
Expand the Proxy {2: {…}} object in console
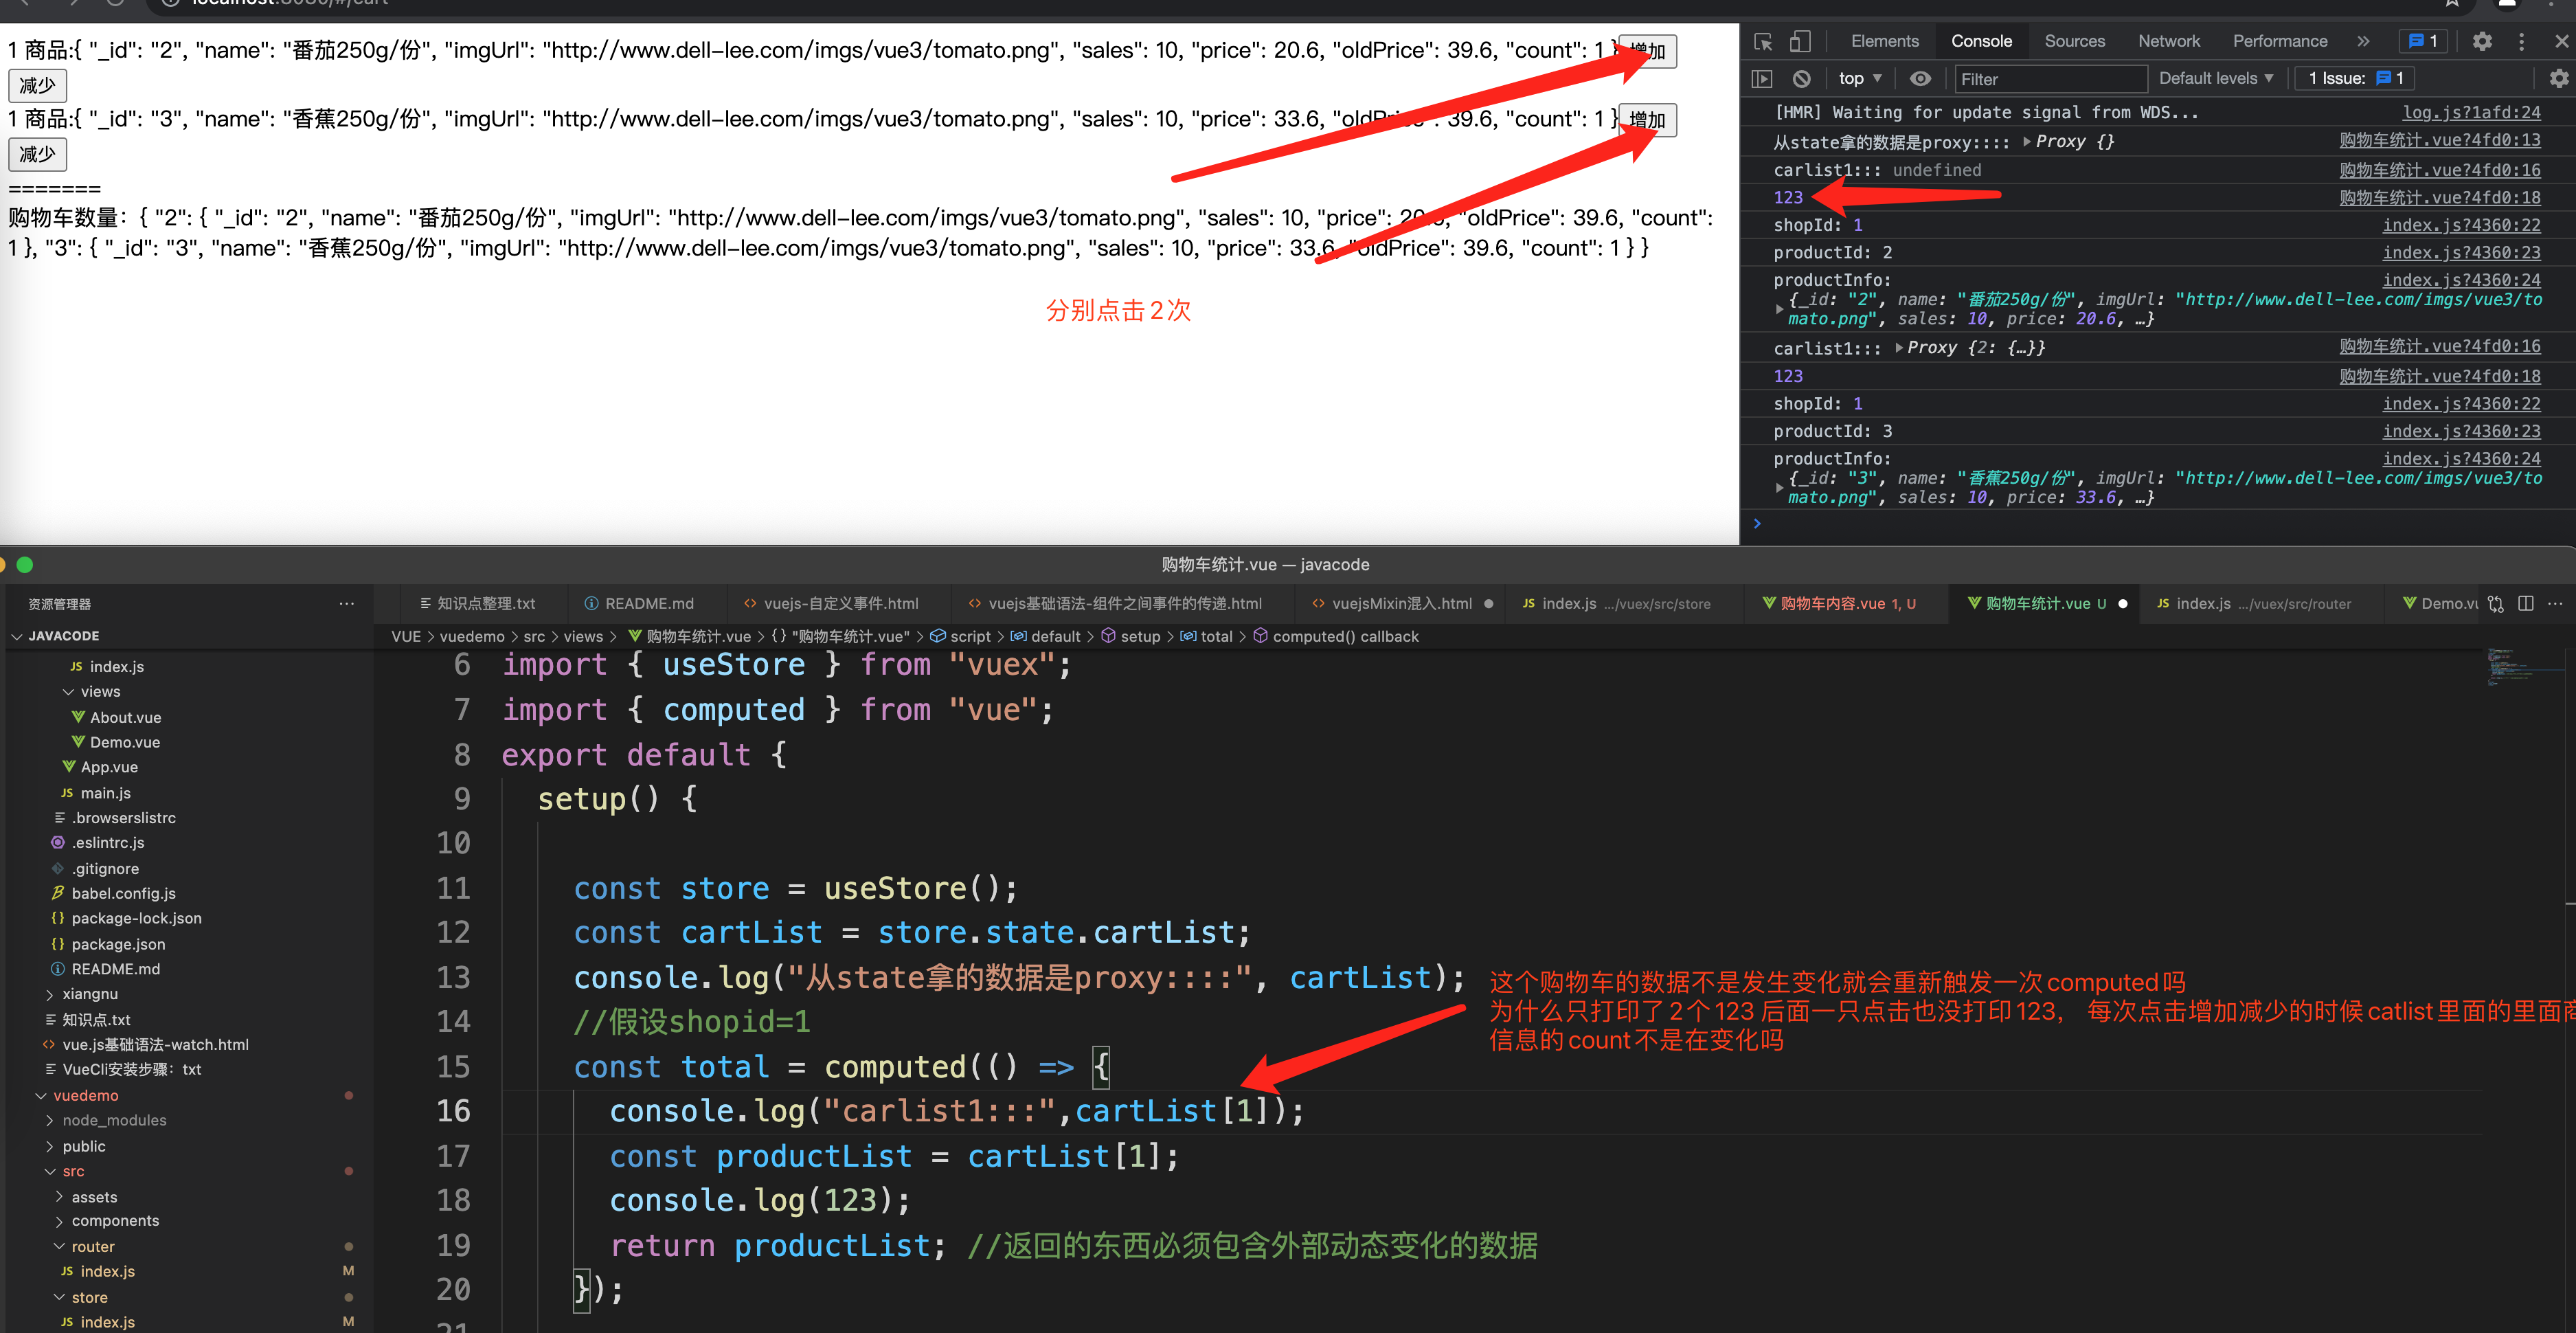click(x=1898, y=347)
